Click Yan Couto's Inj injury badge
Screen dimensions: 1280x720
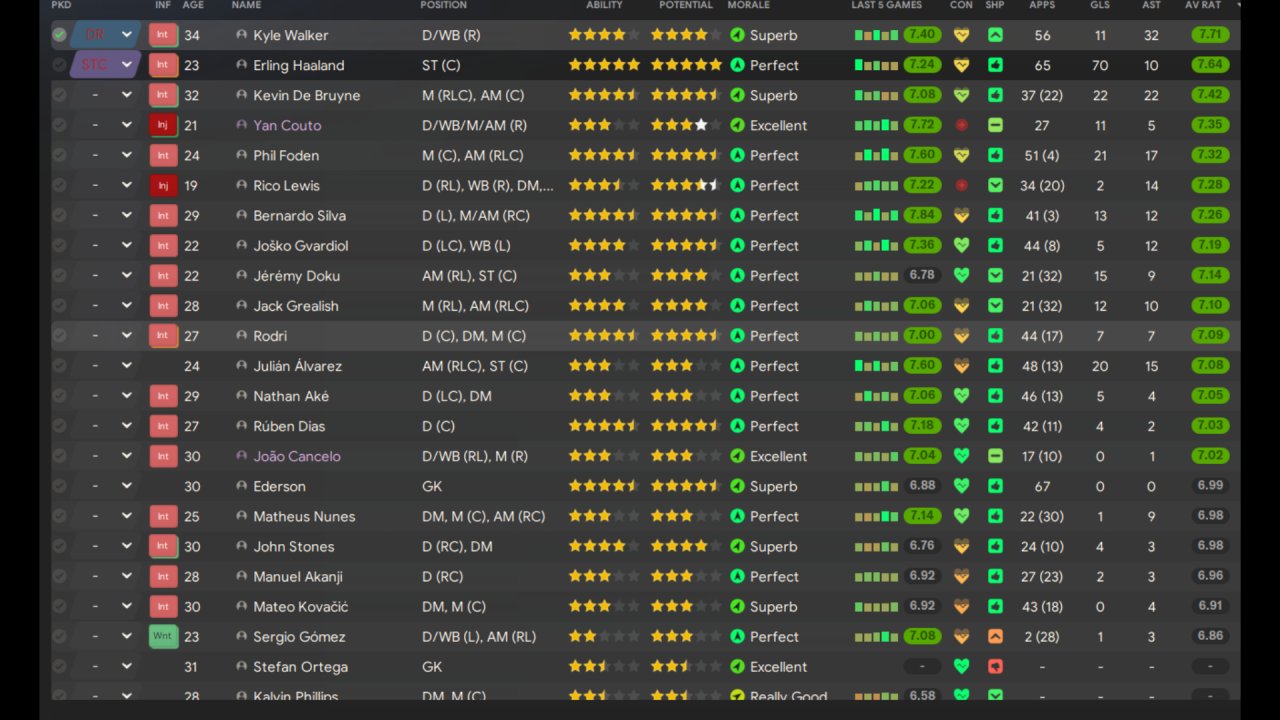pyautogui.click(x=163, y=125)
